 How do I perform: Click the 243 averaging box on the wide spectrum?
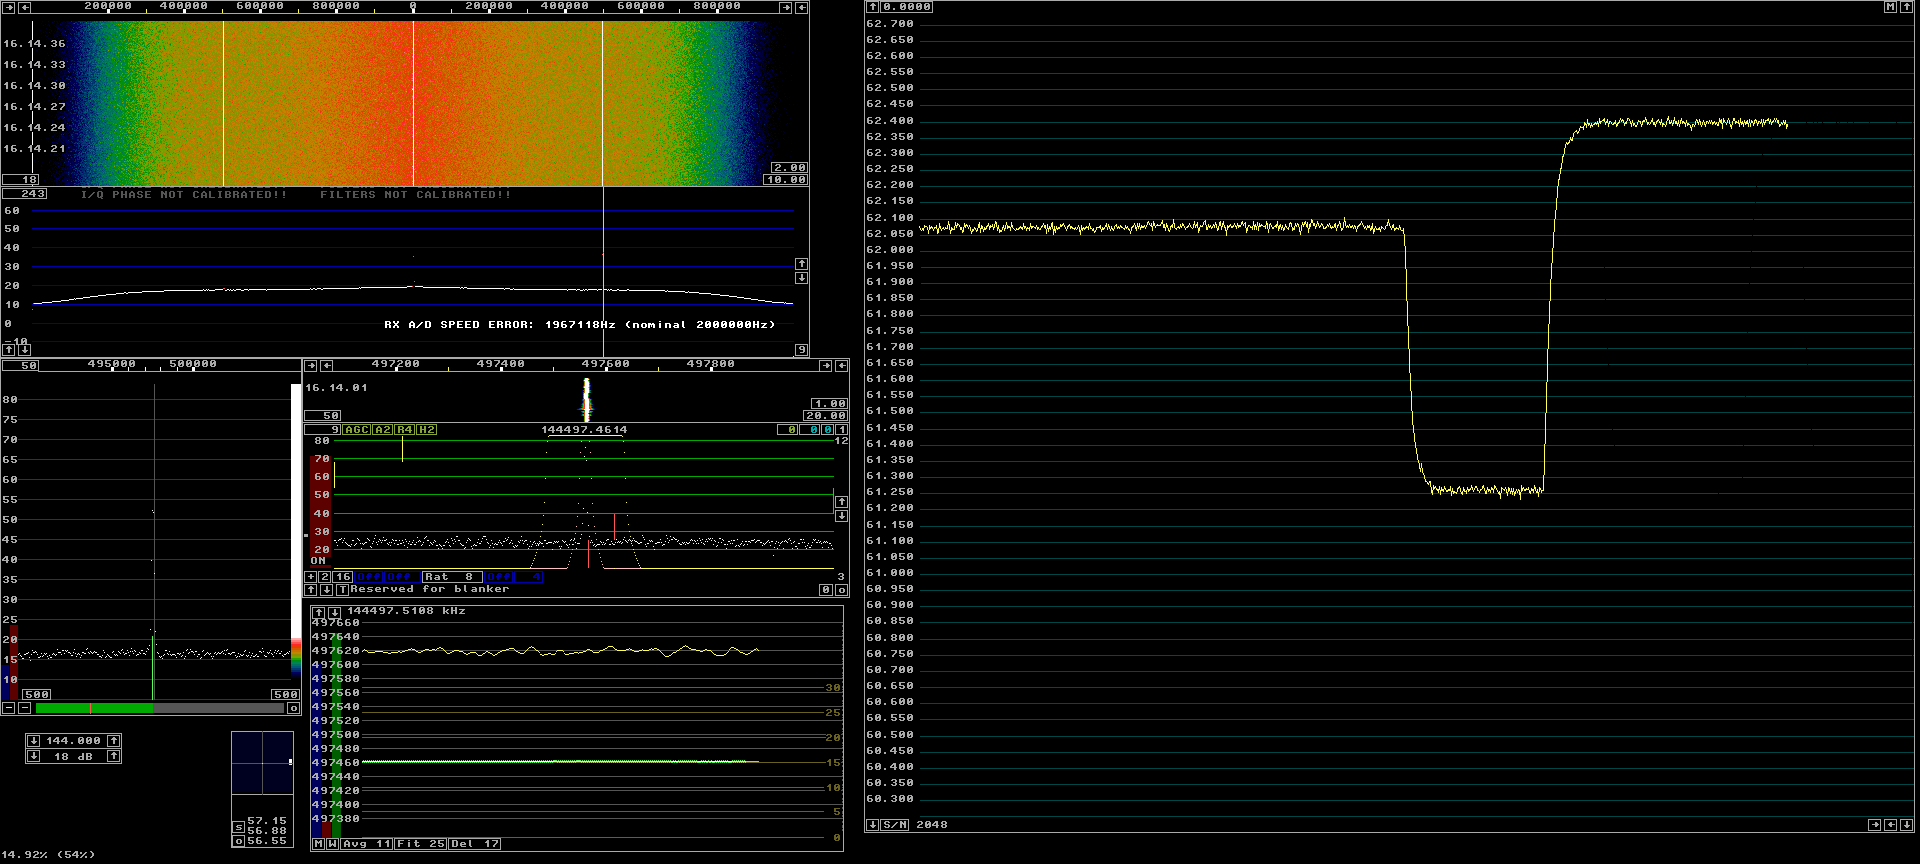pyautogui.click(x=25, y=194)
